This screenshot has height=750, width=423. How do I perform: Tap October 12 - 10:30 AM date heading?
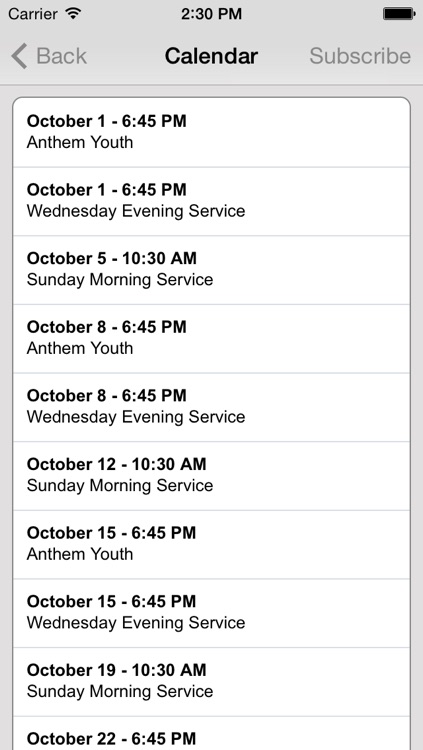[x=116, y=464]
